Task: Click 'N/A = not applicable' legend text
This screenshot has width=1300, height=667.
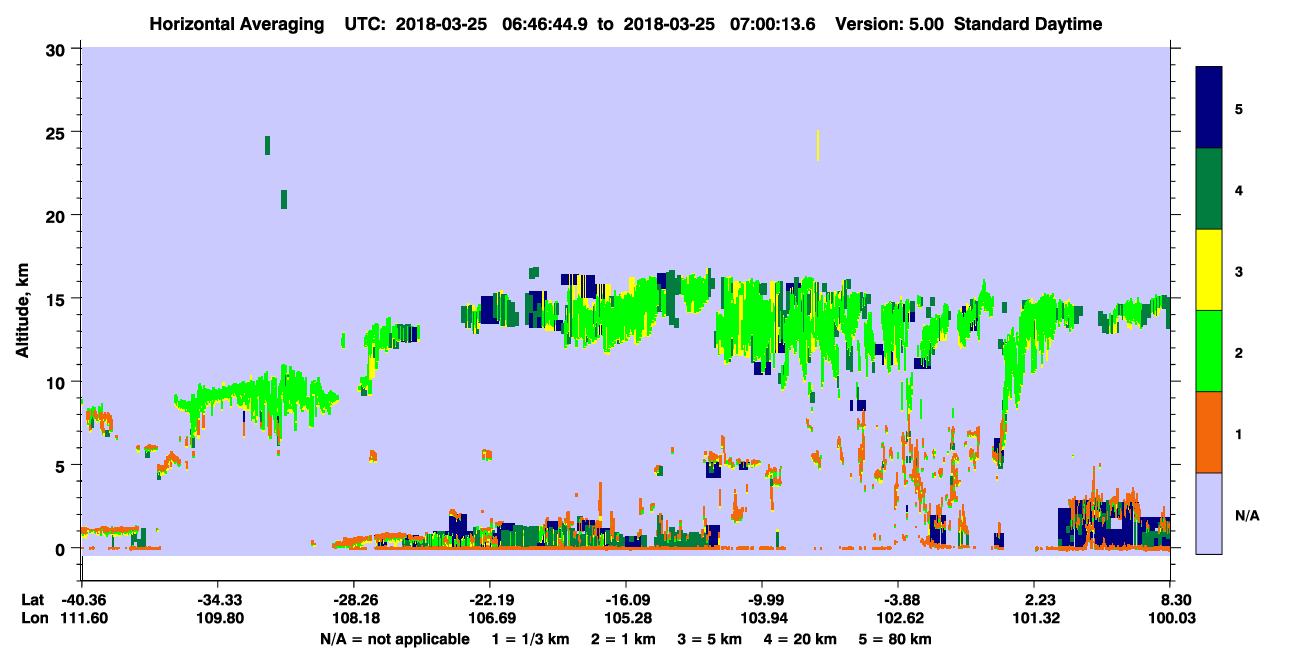Action: [x=394, y=638]
